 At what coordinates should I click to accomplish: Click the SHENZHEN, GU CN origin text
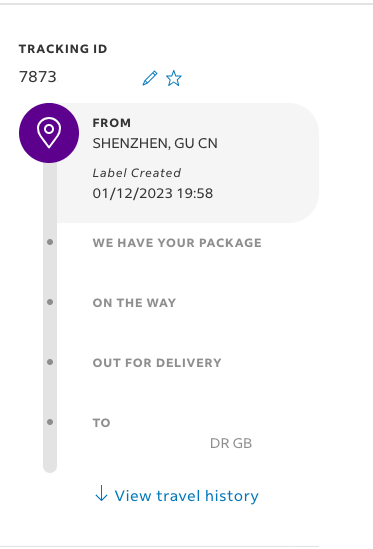click(x=155, y=143)
